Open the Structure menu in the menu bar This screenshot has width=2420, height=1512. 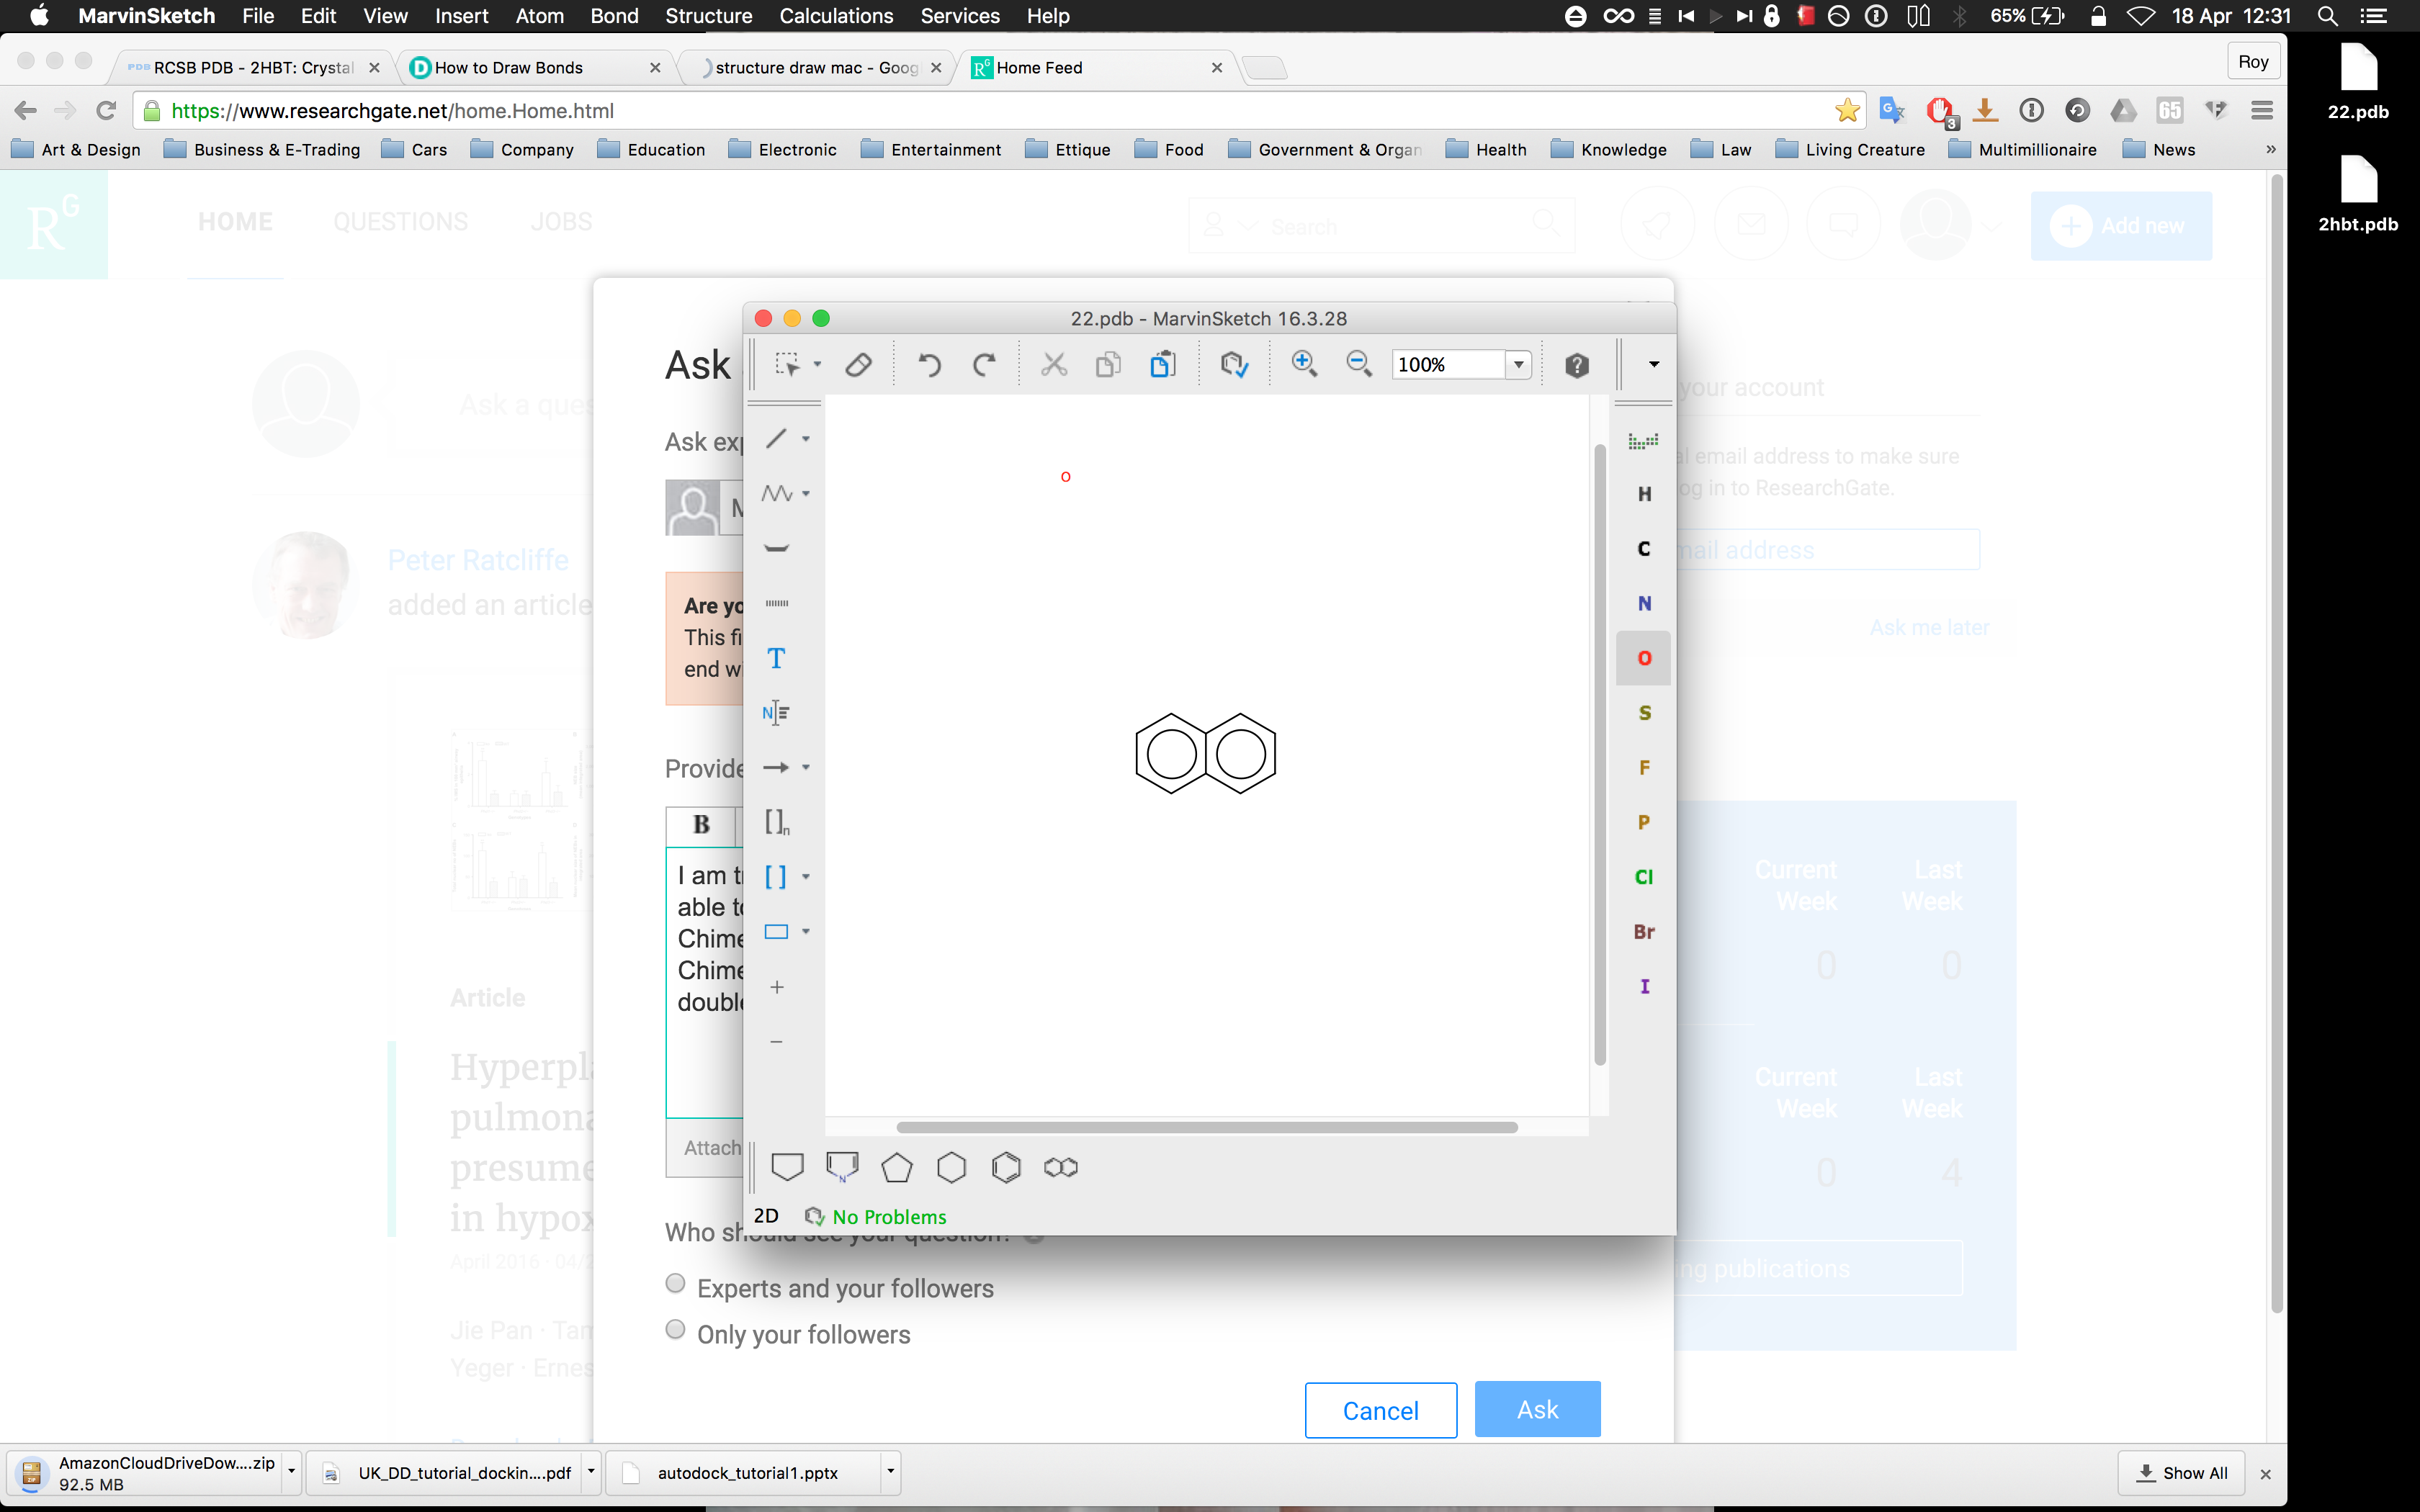click(708, 16)
